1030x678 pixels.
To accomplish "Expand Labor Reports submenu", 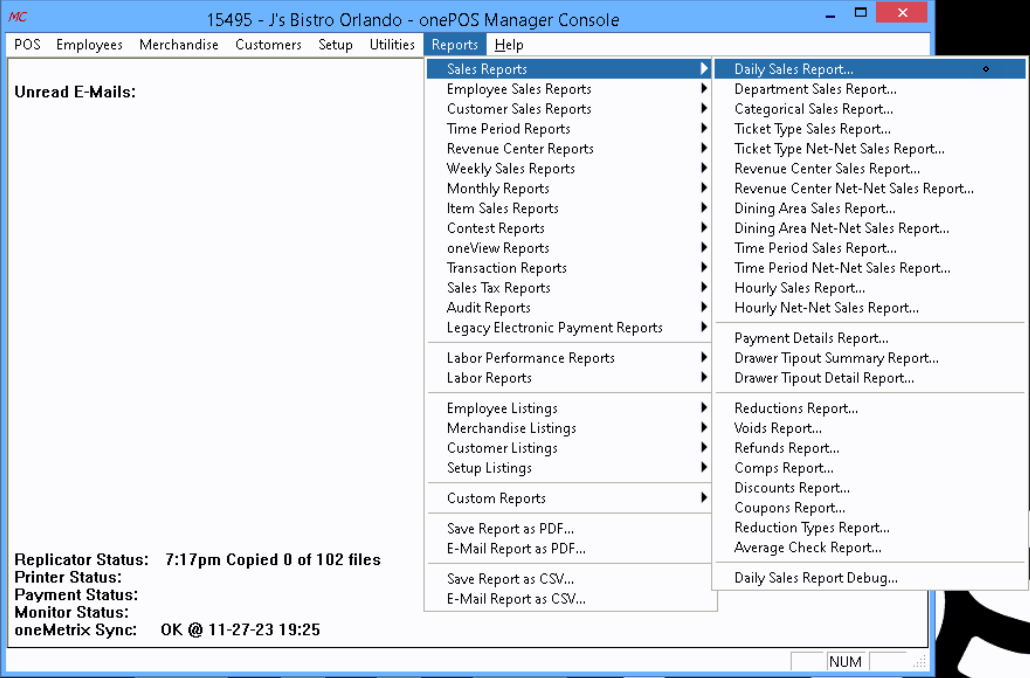I will 569,378.
